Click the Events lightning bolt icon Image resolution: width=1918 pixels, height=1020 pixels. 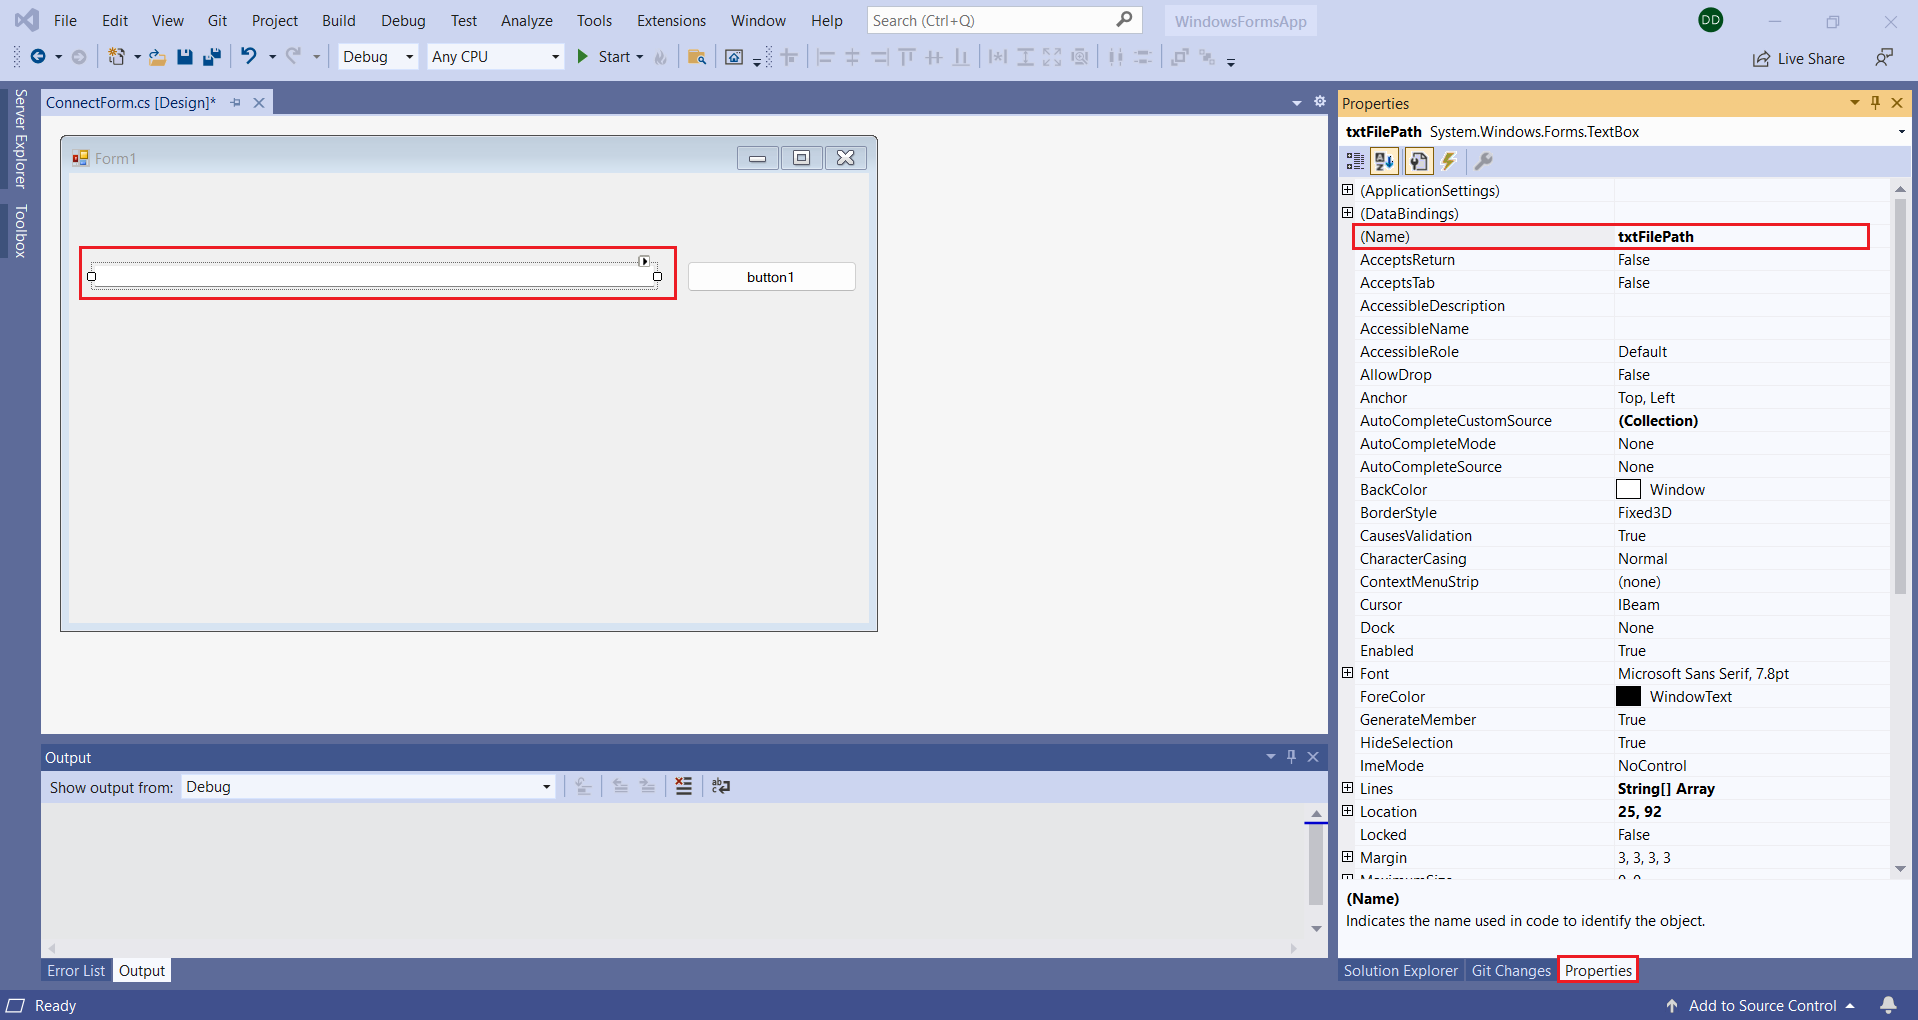1449,161
